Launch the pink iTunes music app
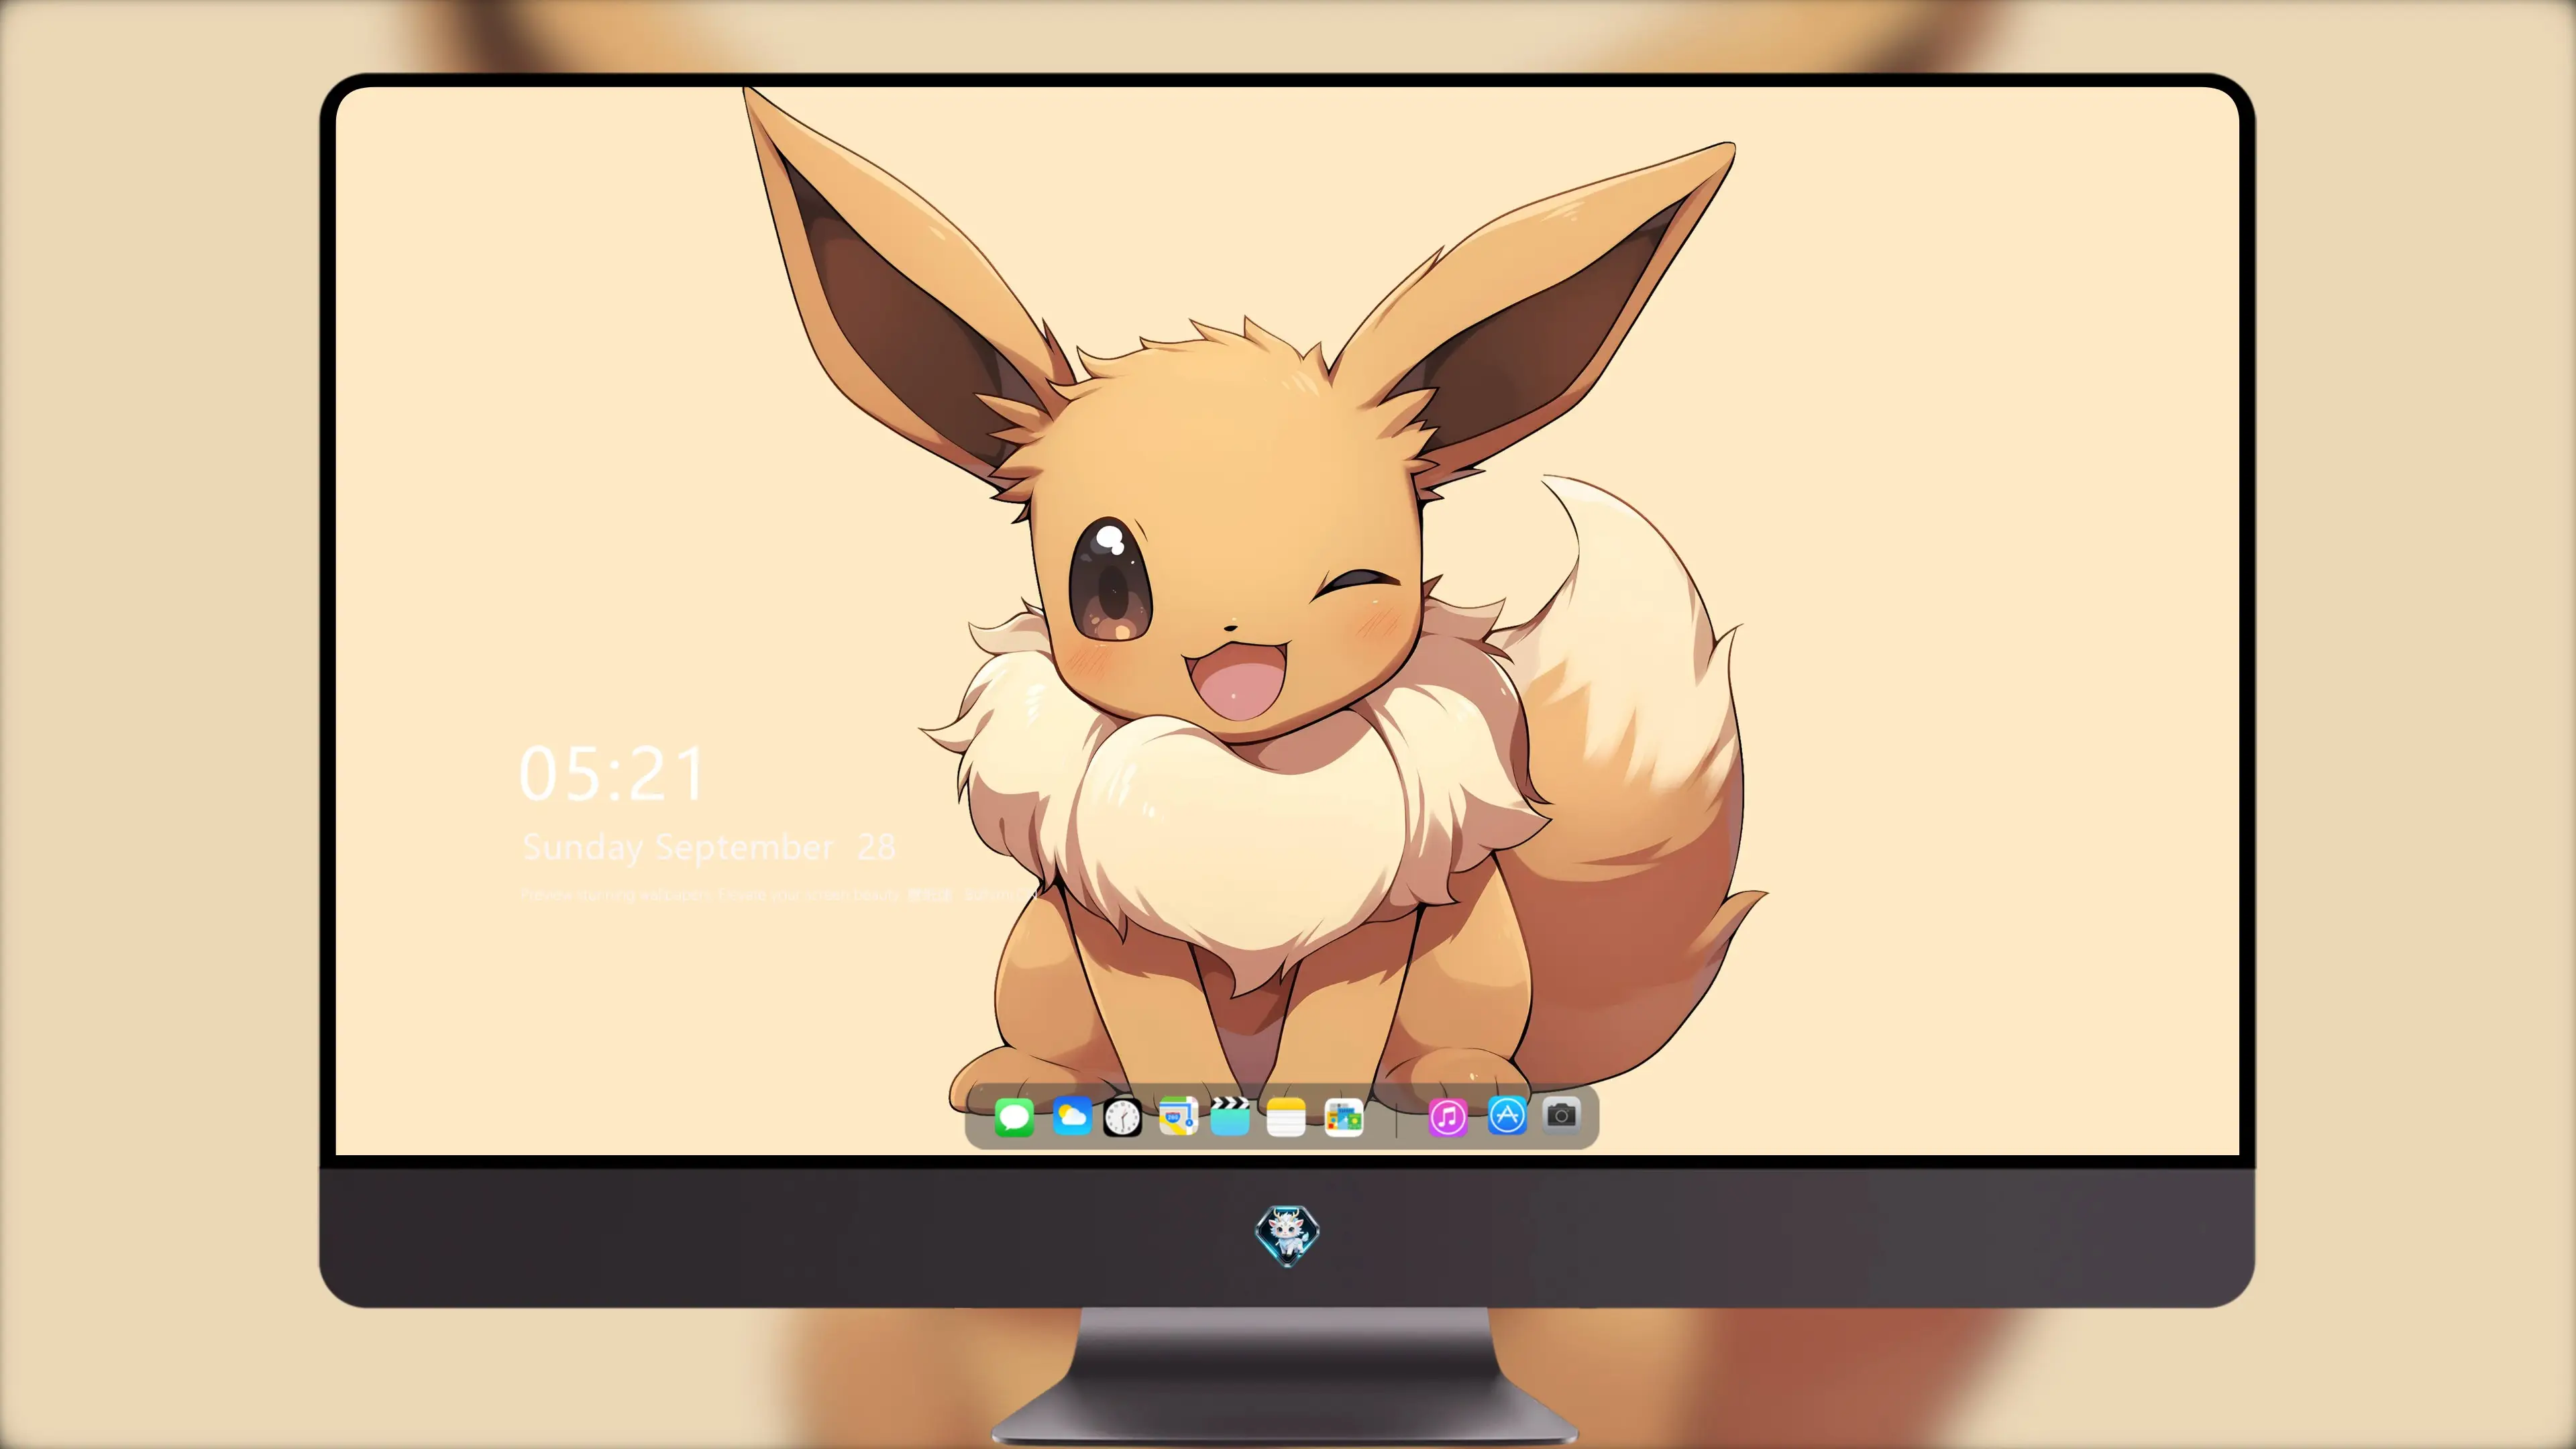 pos(1447,1117)
